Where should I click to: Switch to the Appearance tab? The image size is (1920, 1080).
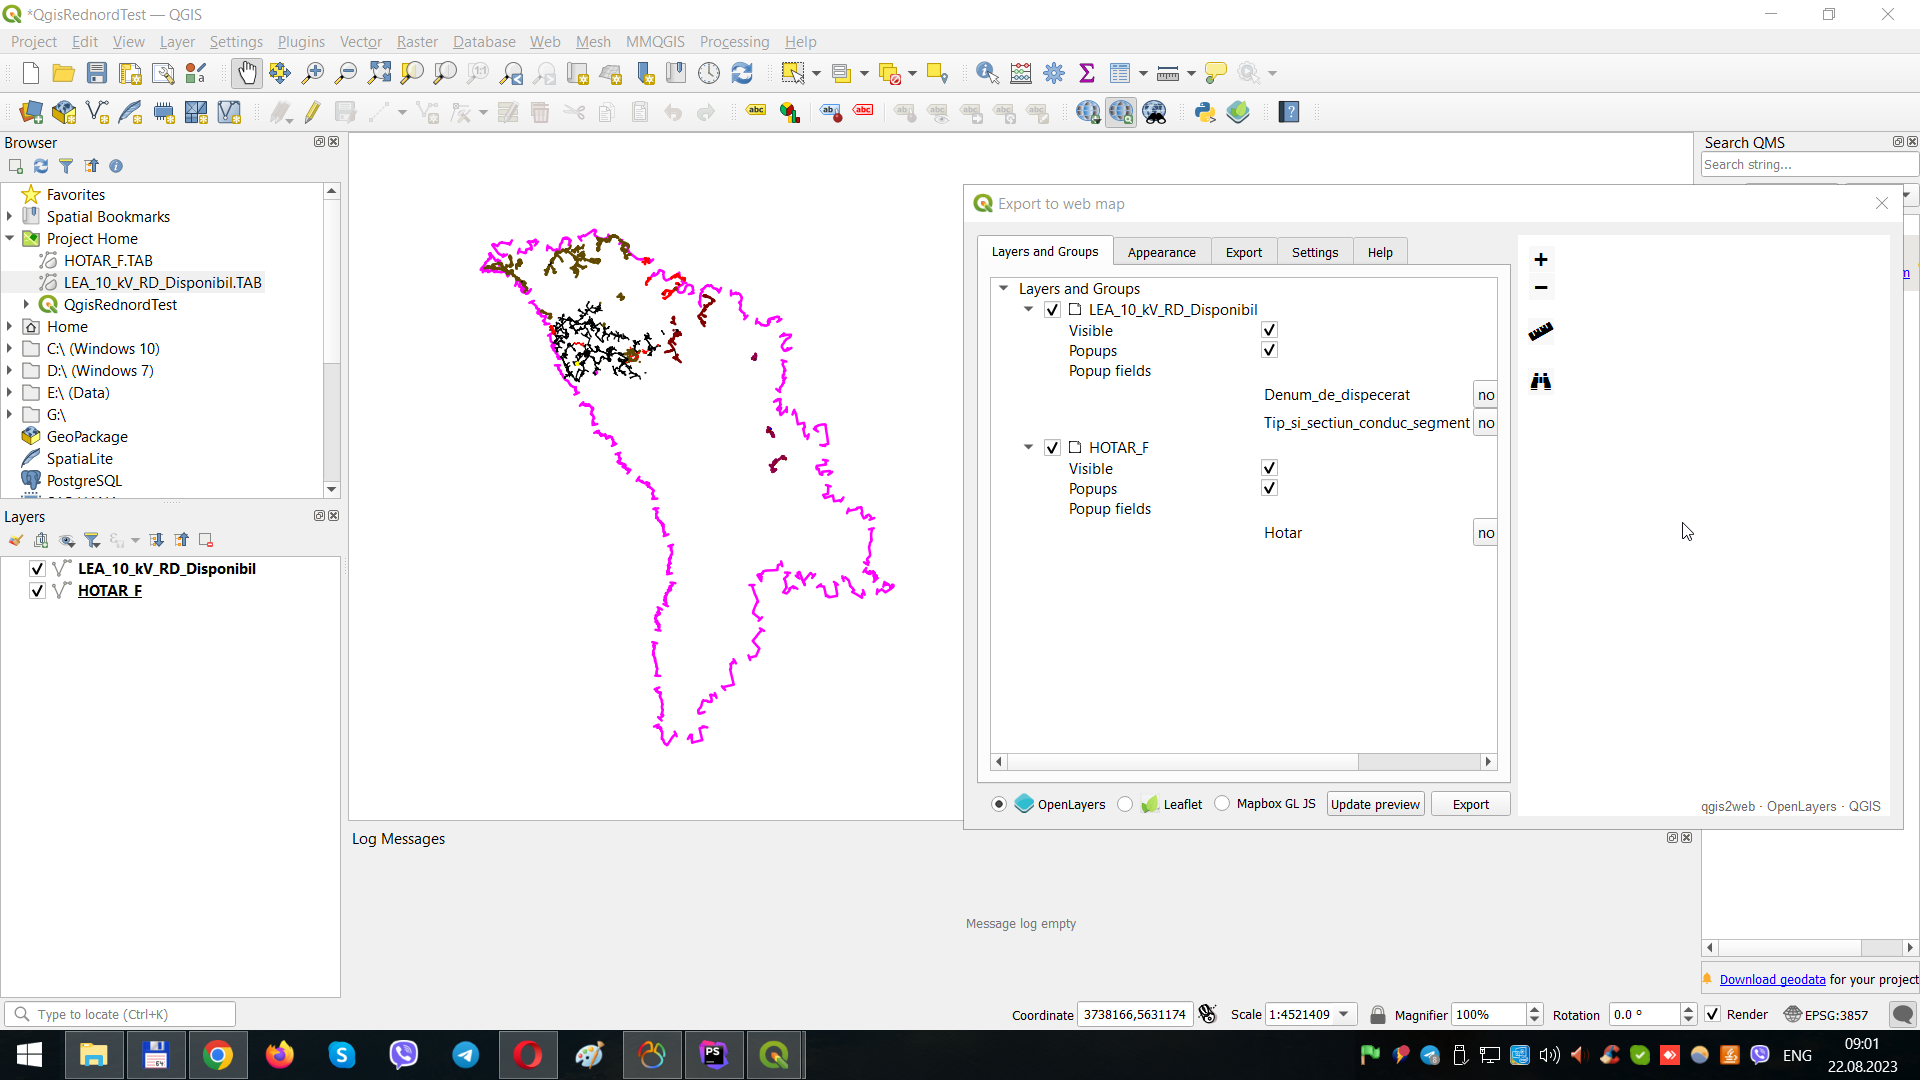click(x=1161, y=252)
